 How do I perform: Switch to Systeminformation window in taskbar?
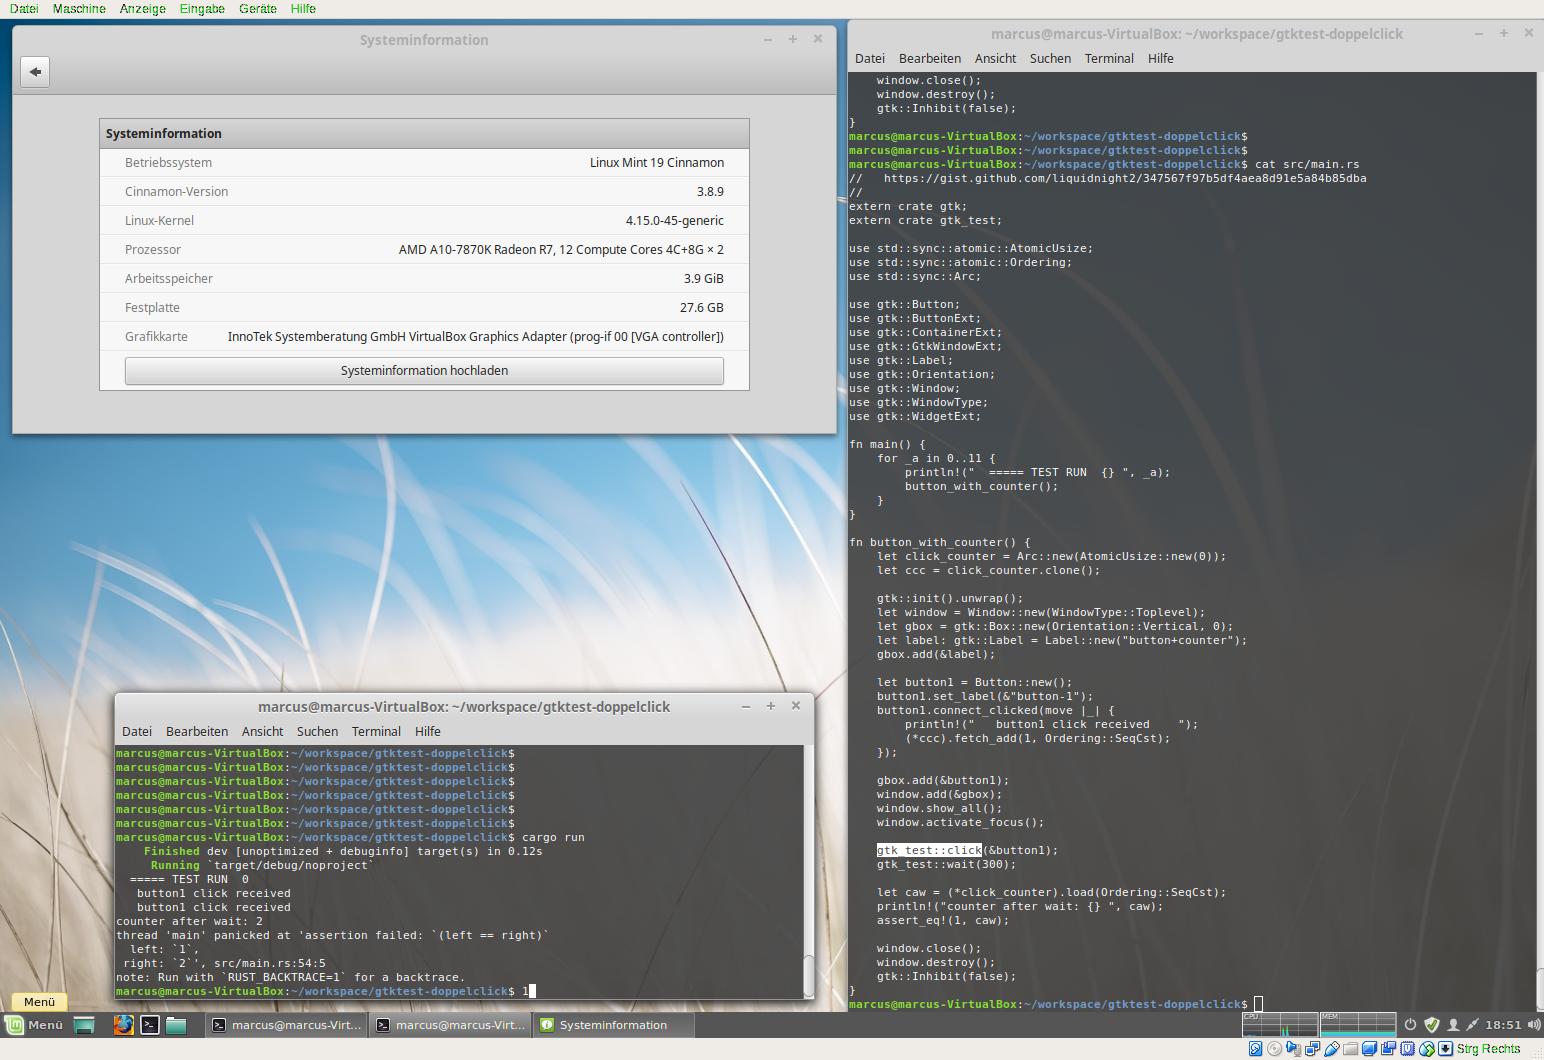click(613, 1025)
